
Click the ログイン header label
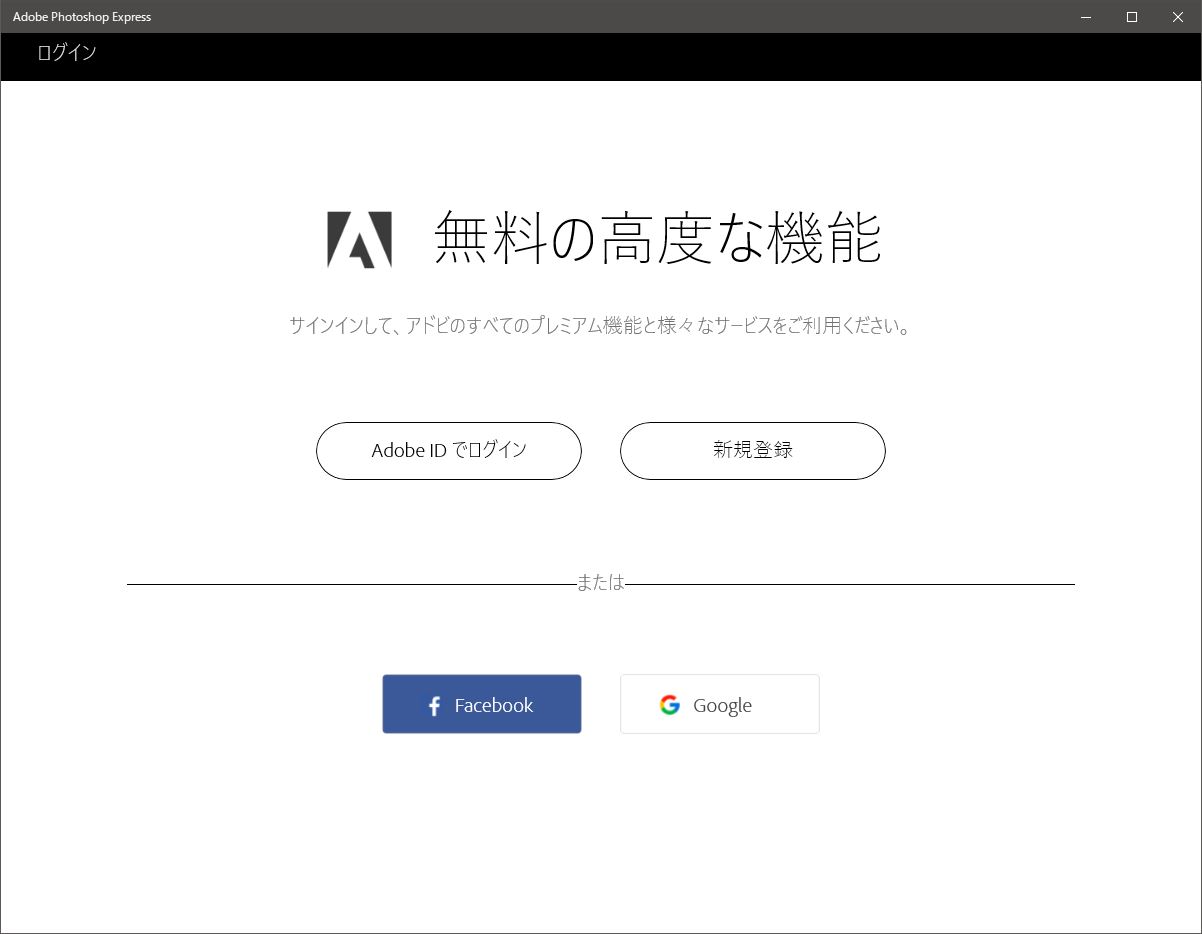(66, 52)
